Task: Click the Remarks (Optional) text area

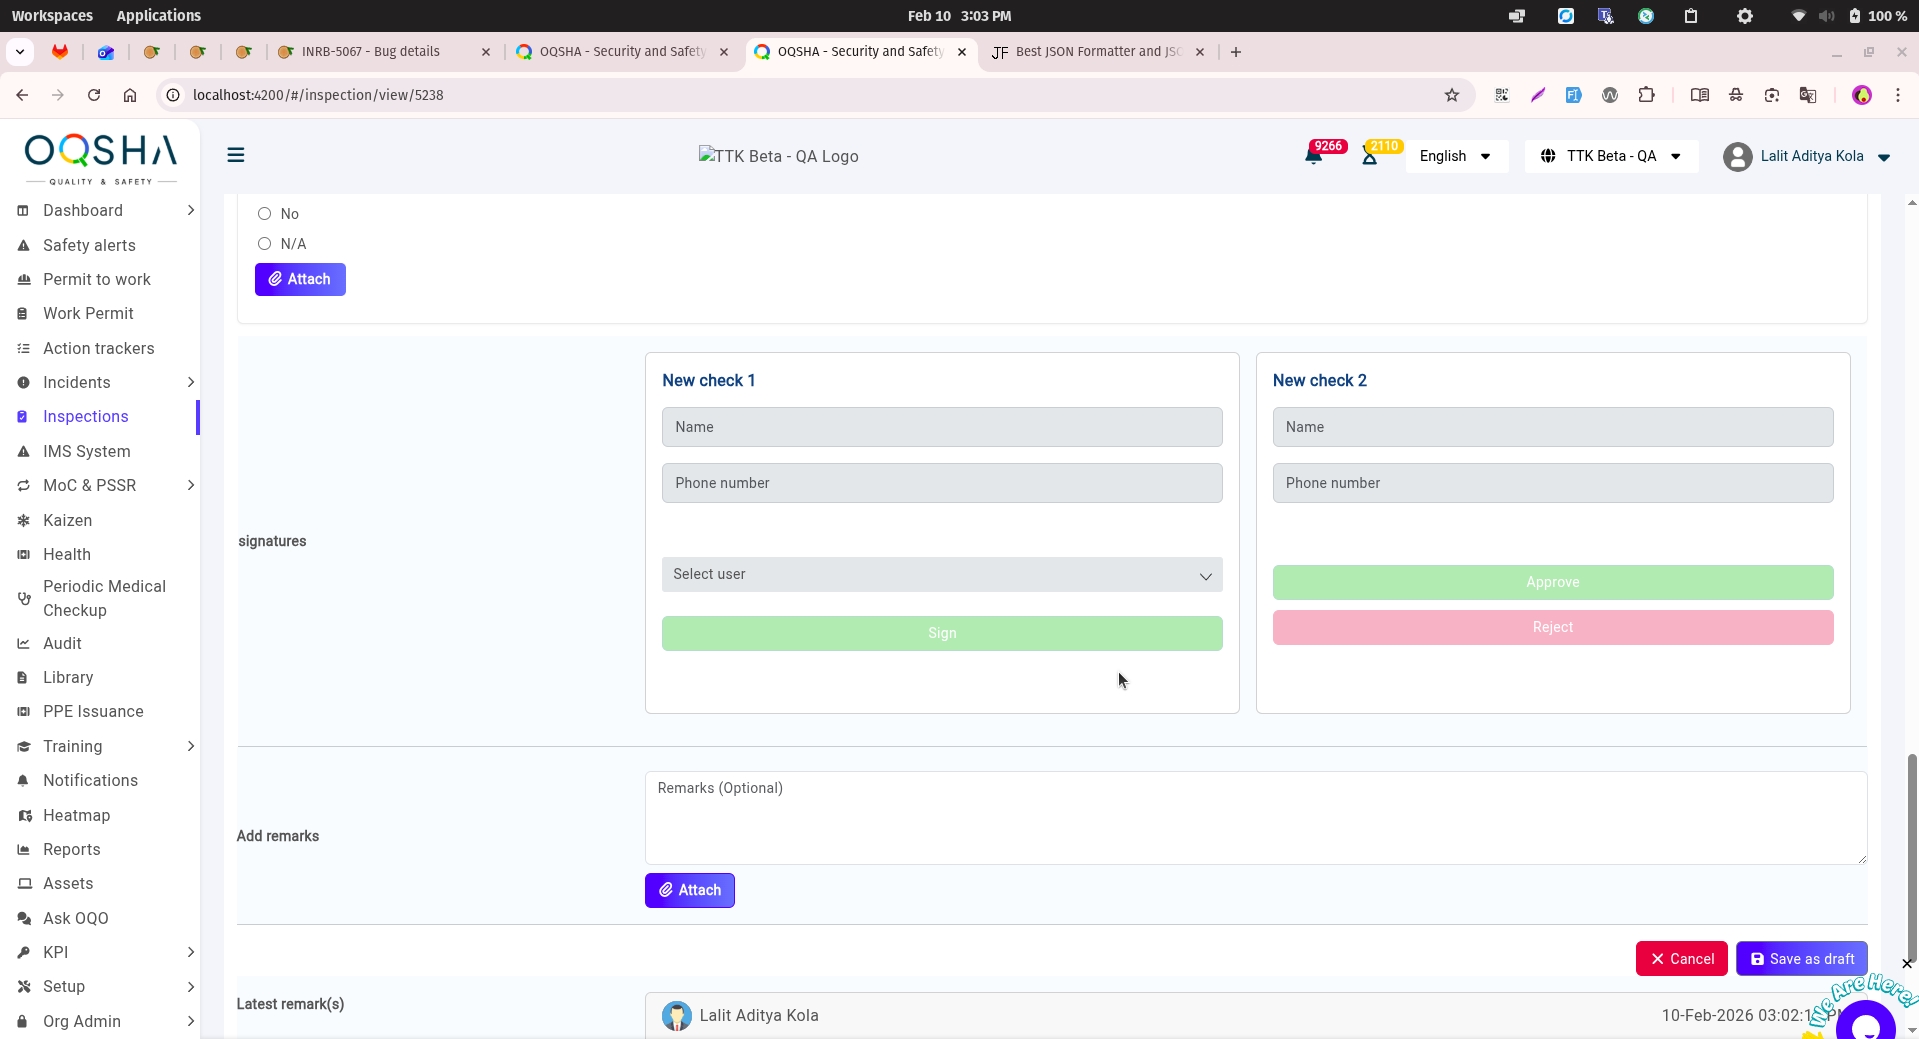Action: [1255, 817]
